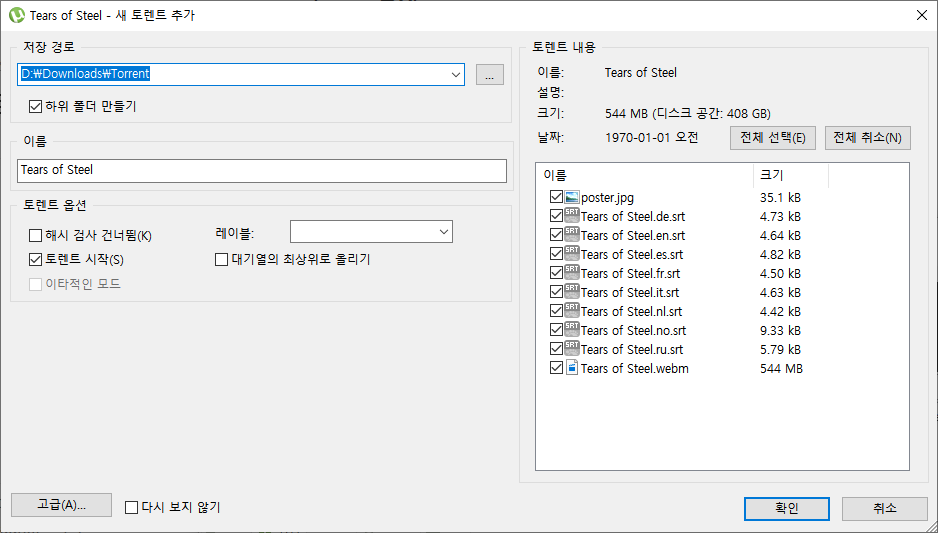Sort files by the 이름 column header
The height and width of the screenshot is (533, 938).
pos(645,175)
